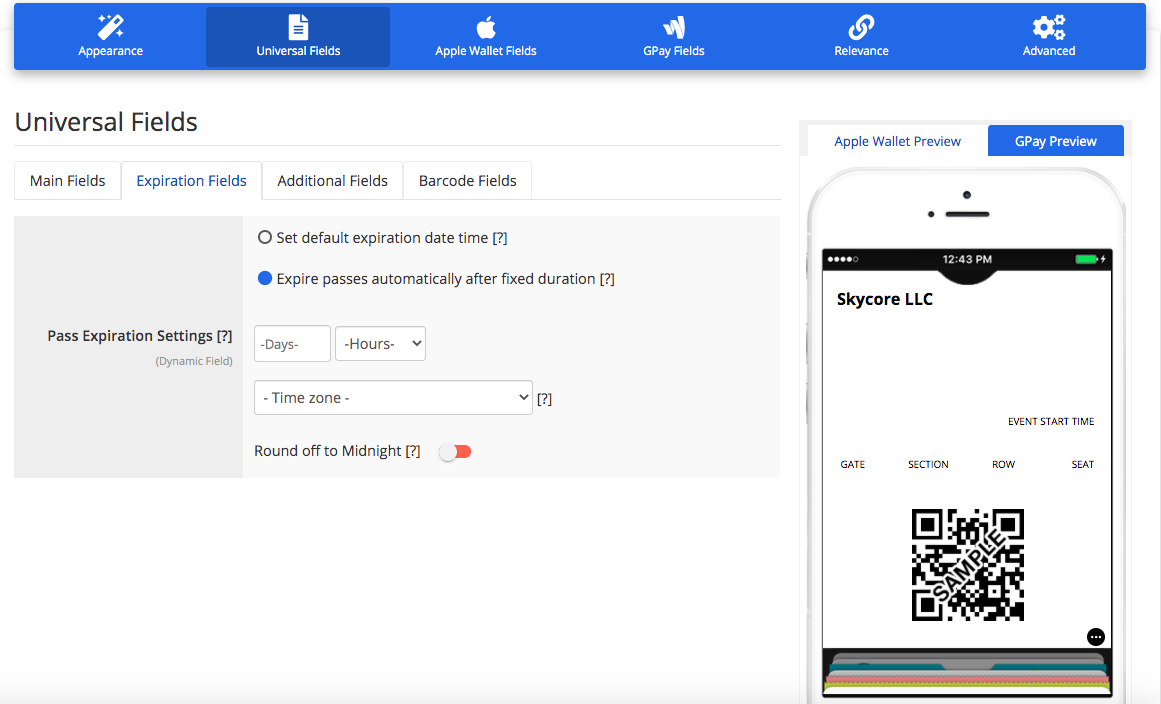Open help link next to Pass Expiration Settings
This screenshot has height=704, width=1161.
point(225,336)
